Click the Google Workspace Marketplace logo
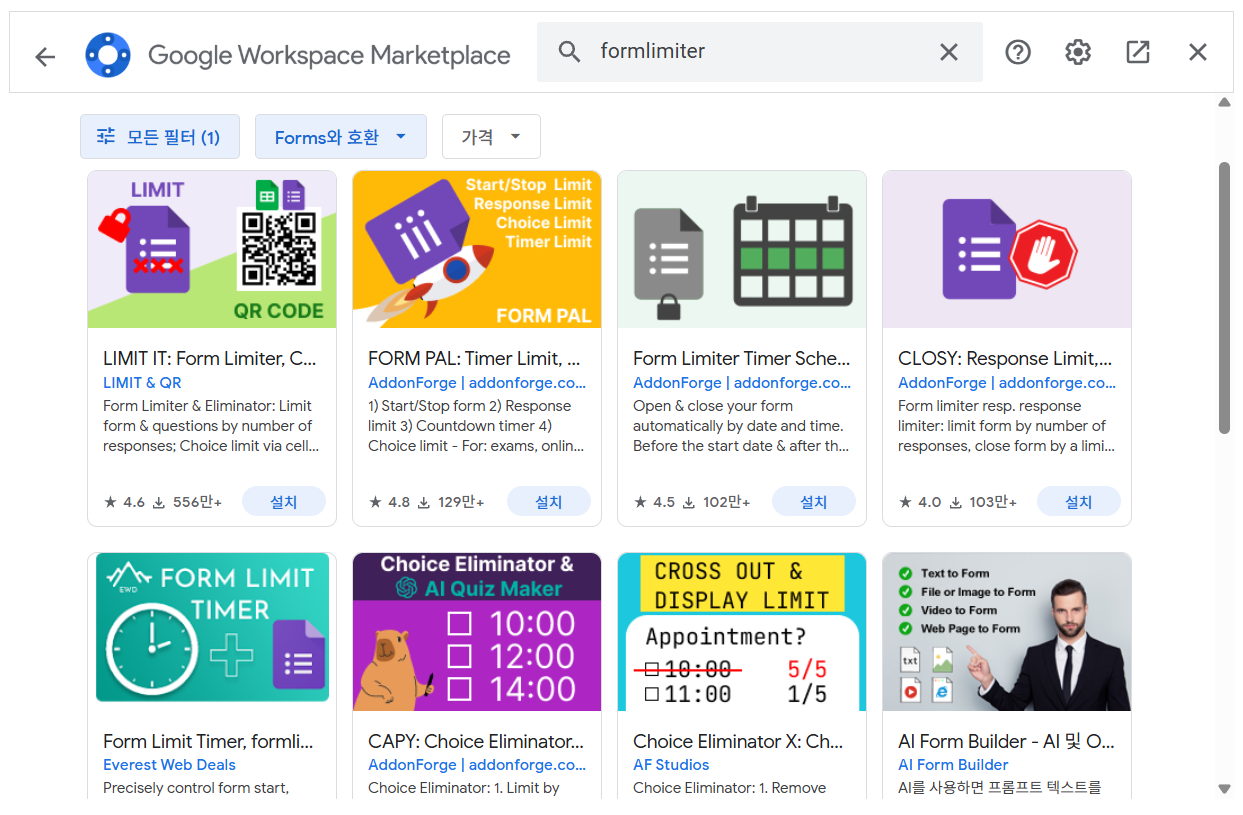 108,55
